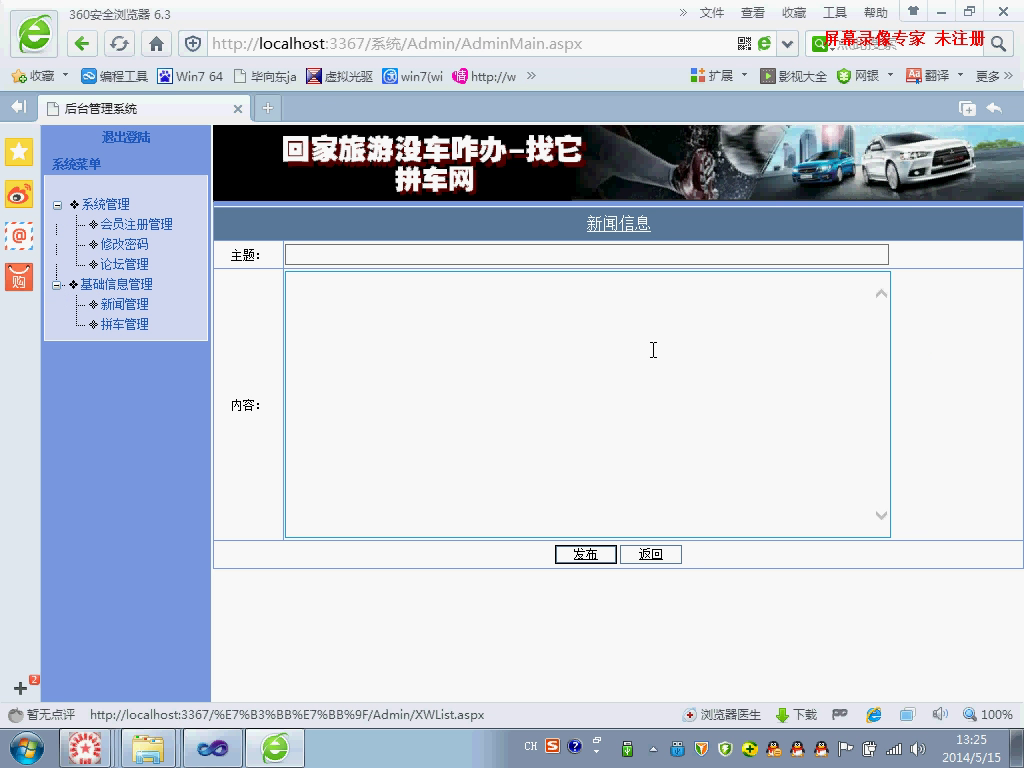This screenshot has height=768, width=1024.
Task: Click the security shield icon in address bar
Action: click(193, 44)
